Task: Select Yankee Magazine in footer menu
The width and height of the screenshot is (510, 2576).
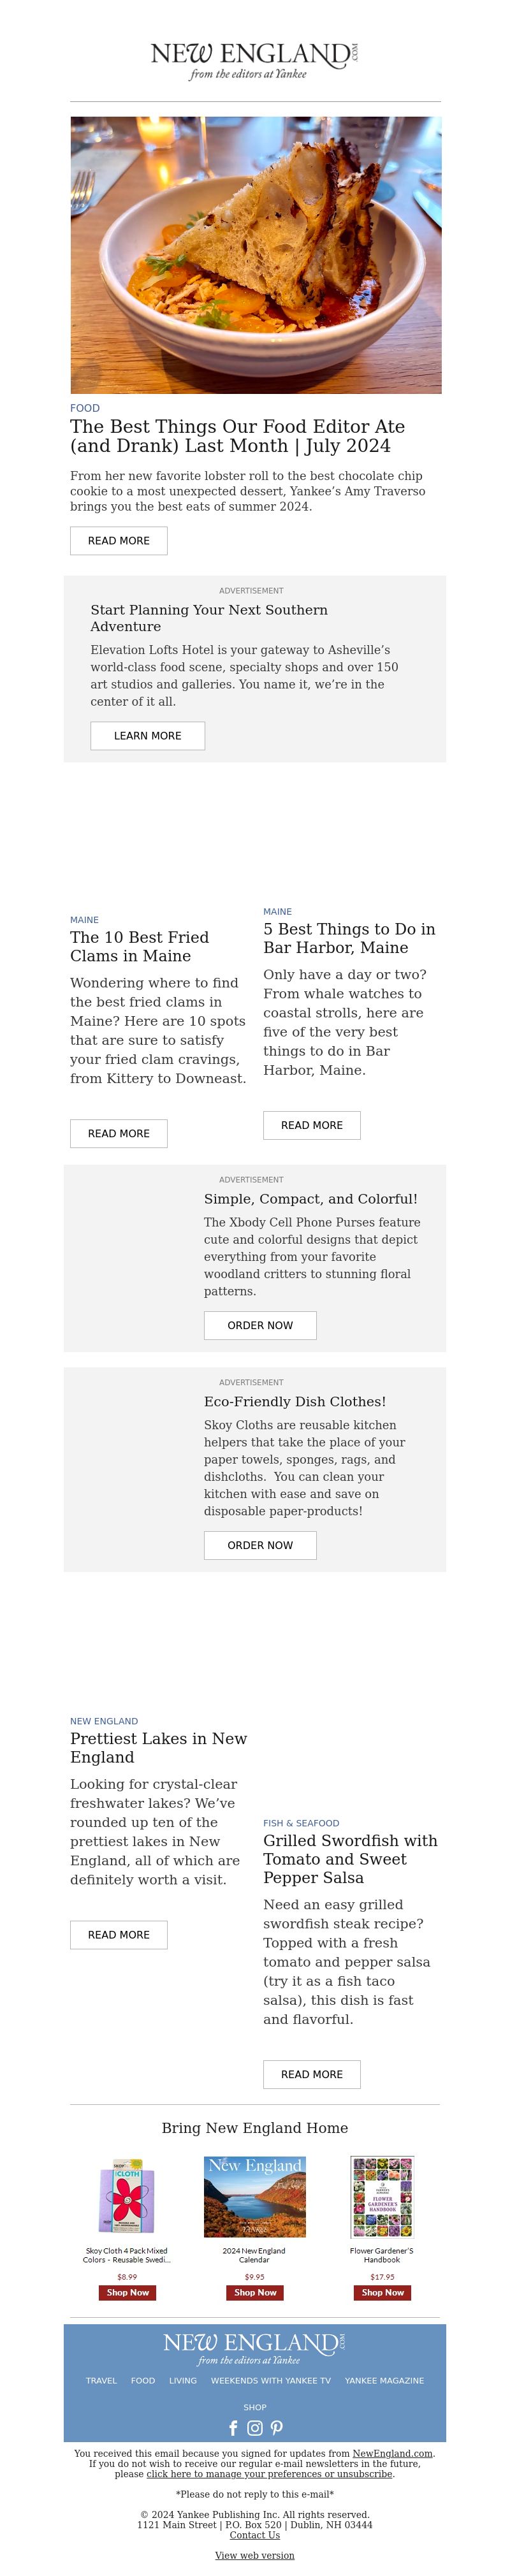Action: (384, 2380)
